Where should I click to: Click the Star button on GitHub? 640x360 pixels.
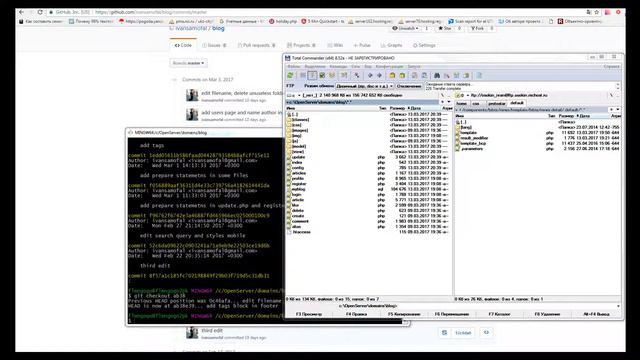pos(444,29)
